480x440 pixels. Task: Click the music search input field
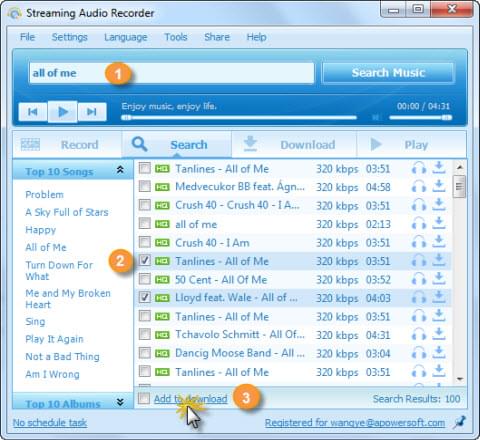(x=171, y=73)
